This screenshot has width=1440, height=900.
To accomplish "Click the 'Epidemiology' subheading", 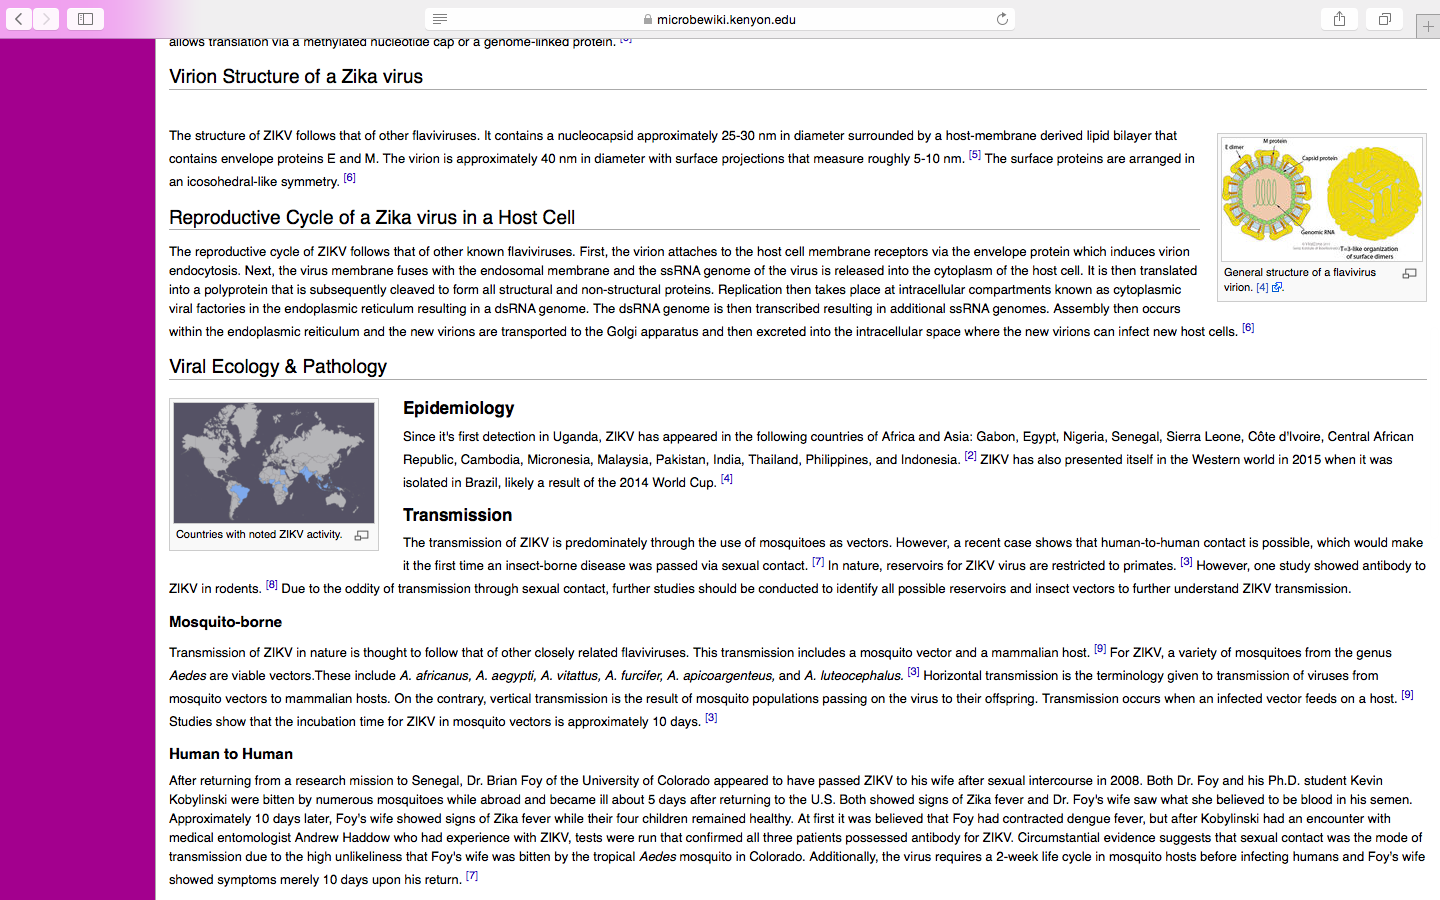I will pyautogui.click(x=458, y=408).
